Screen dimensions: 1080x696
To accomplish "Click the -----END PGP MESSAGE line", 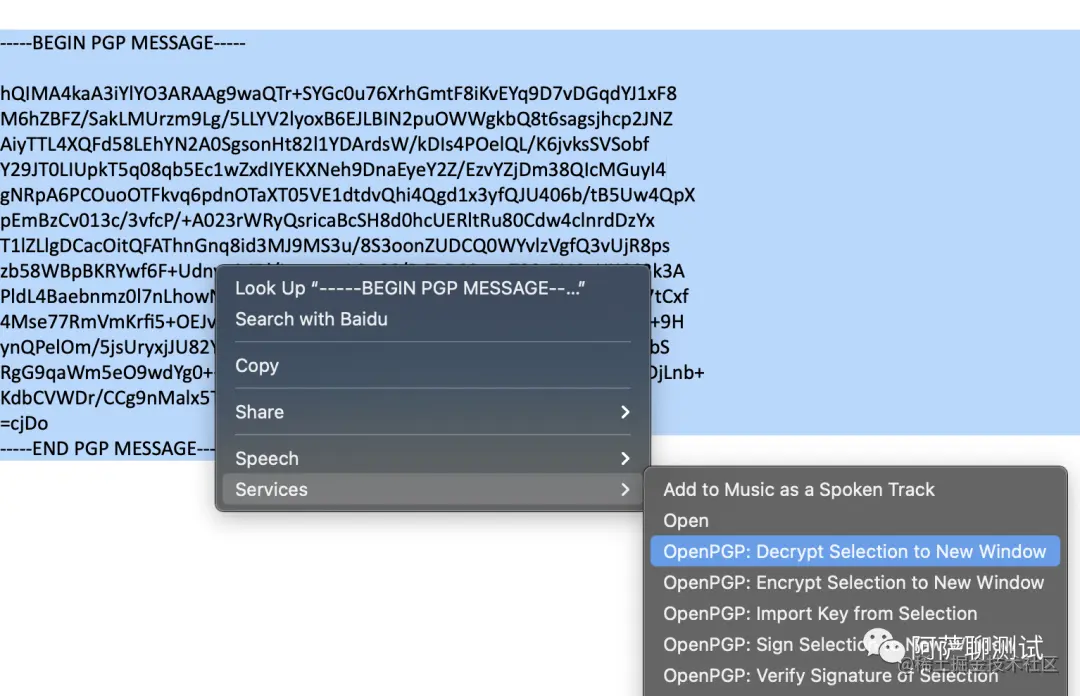I will click(107, 449).
